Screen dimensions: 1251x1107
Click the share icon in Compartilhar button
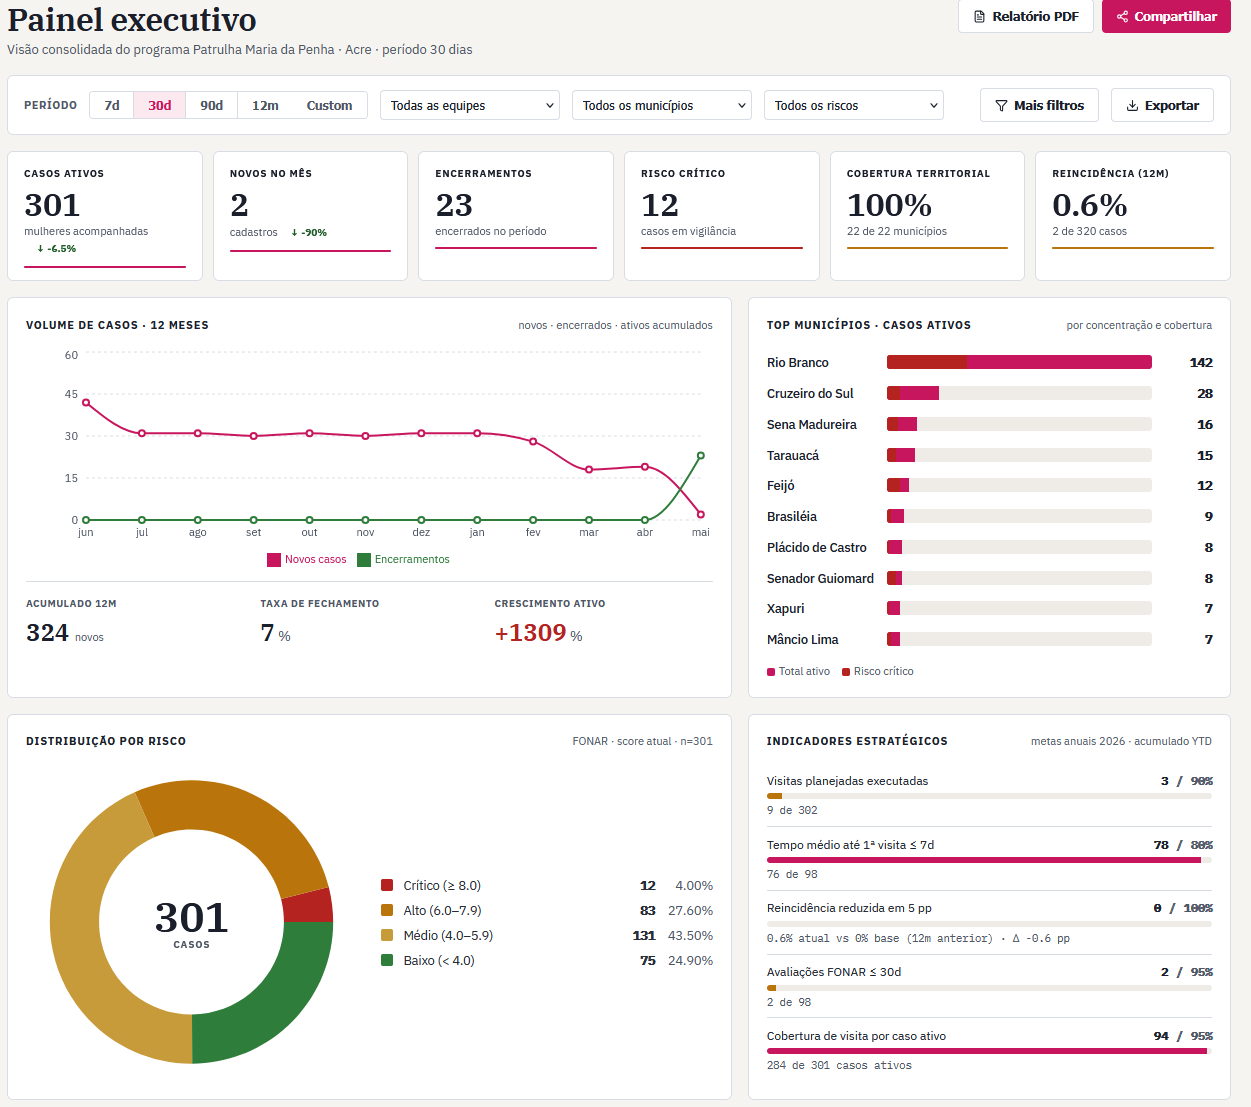pos(1122,17)
